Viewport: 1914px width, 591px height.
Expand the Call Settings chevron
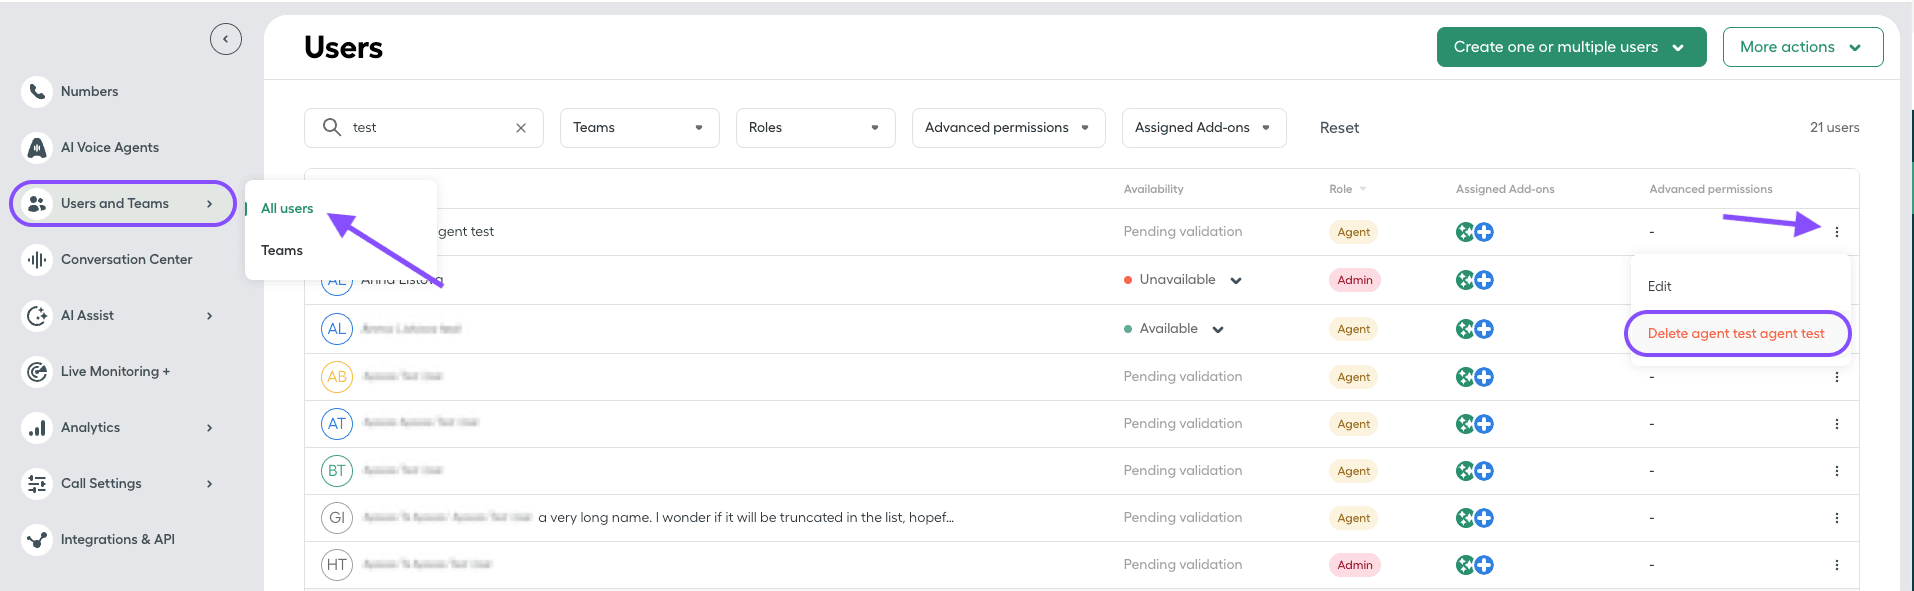(x=209, y=483)
